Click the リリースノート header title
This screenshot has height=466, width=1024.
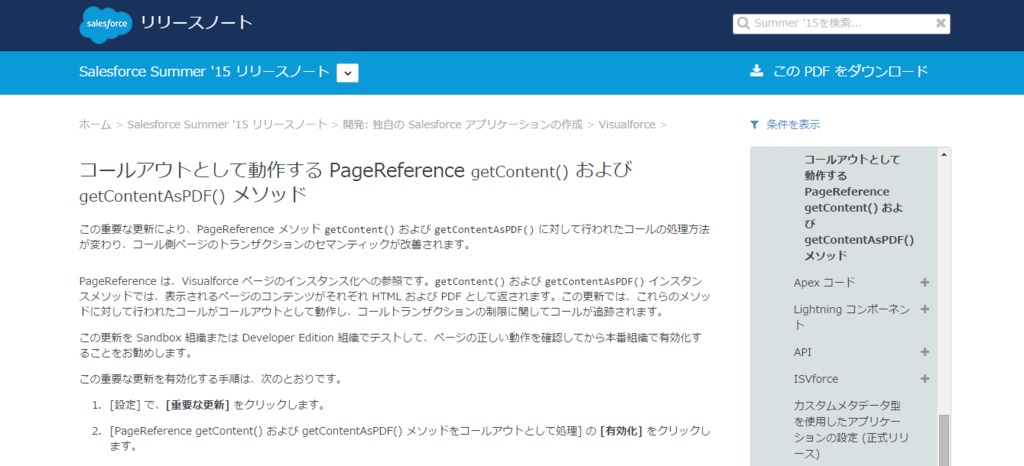click(197, 22)
